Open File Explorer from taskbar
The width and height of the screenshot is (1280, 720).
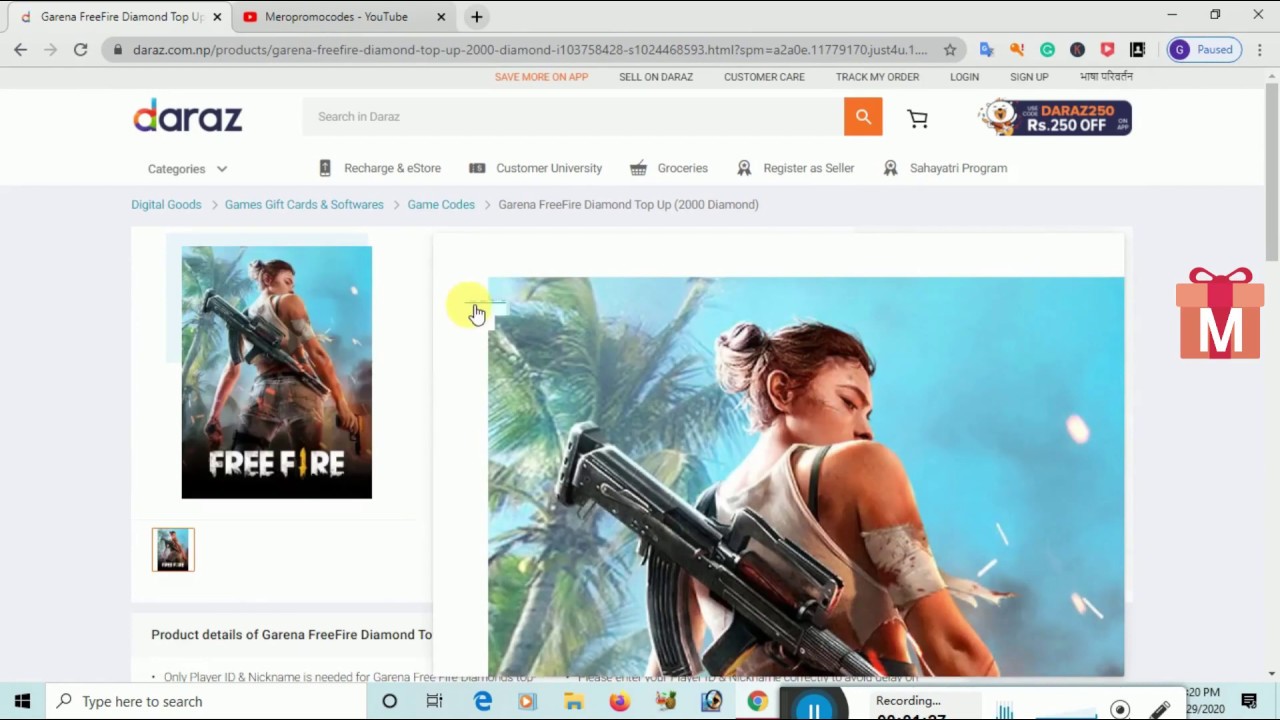tap(573, 701)
